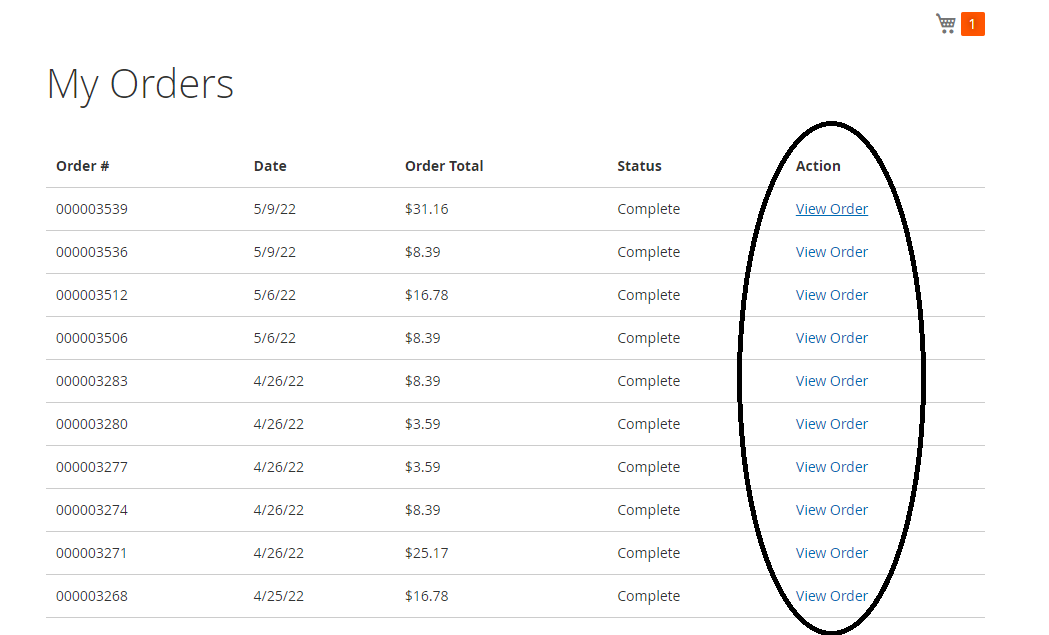The image size is (1049, 635).
Task: Click the Status column header
Action: tap(639, 166)
